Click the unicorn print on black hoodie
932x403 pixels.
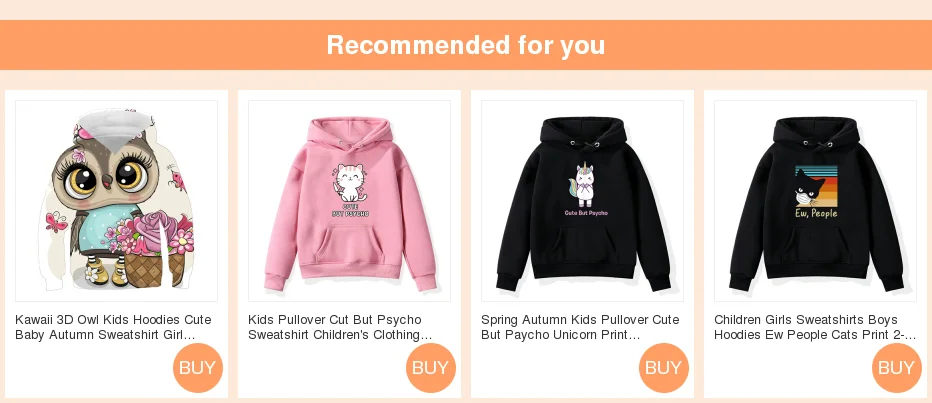pyautogui.click(x=585, y=185)
